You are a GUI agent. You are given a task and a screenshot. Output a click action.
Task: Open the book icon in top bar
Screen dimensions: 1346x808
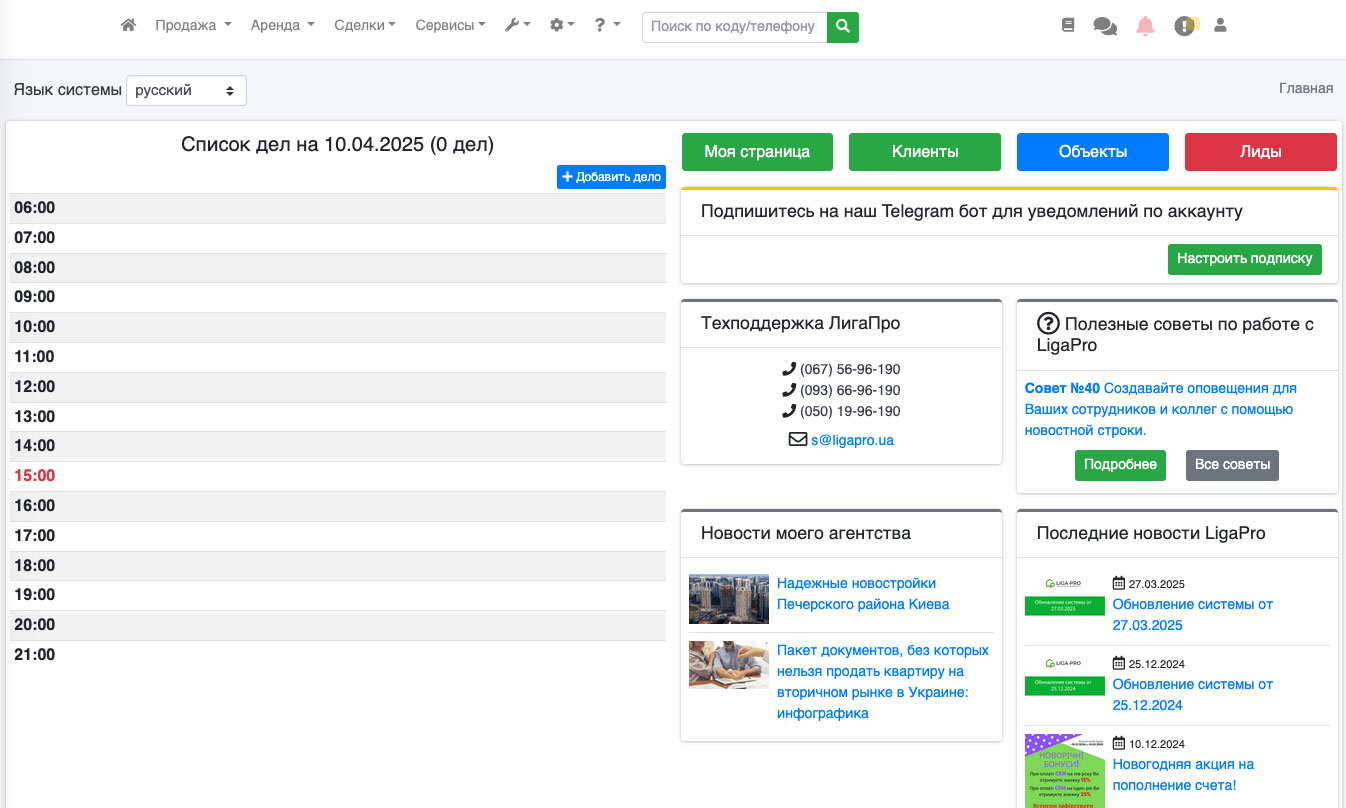pos(1068,26)
